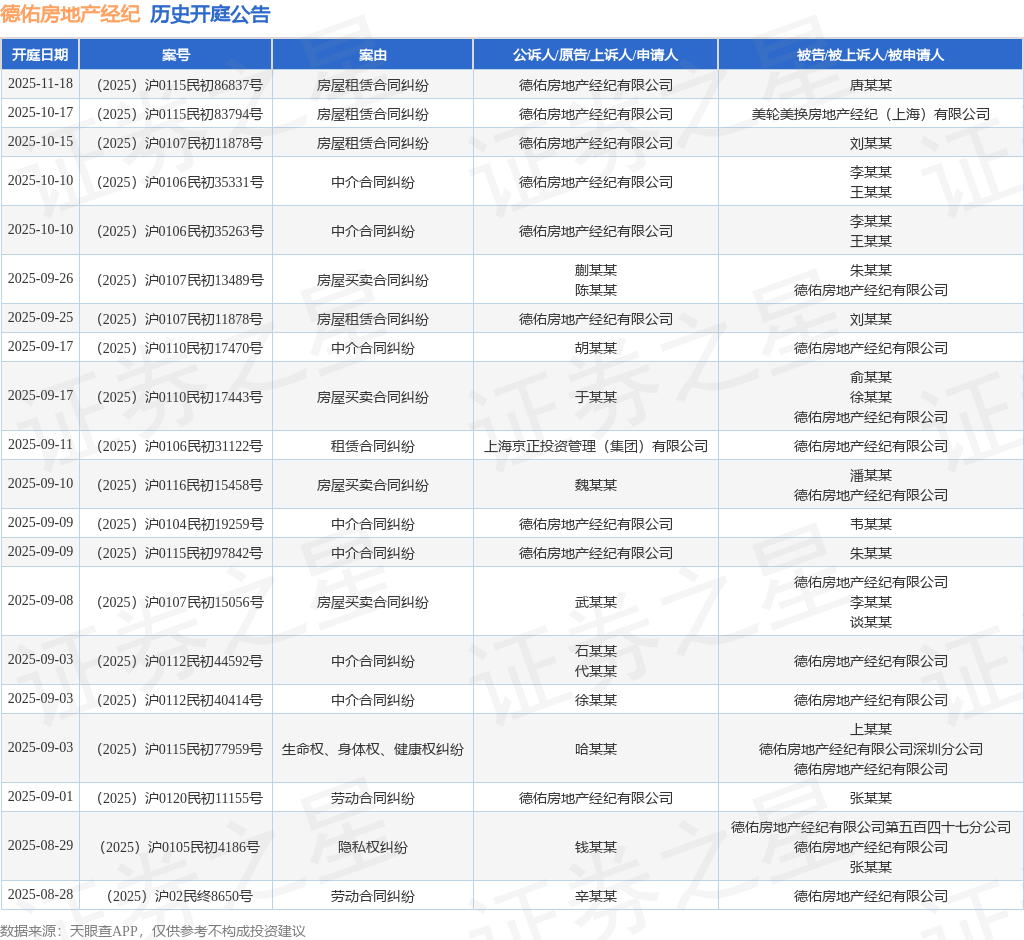Click defendant 潘某某
This screenshot has height=940, width=1024.
pos(871,475)
